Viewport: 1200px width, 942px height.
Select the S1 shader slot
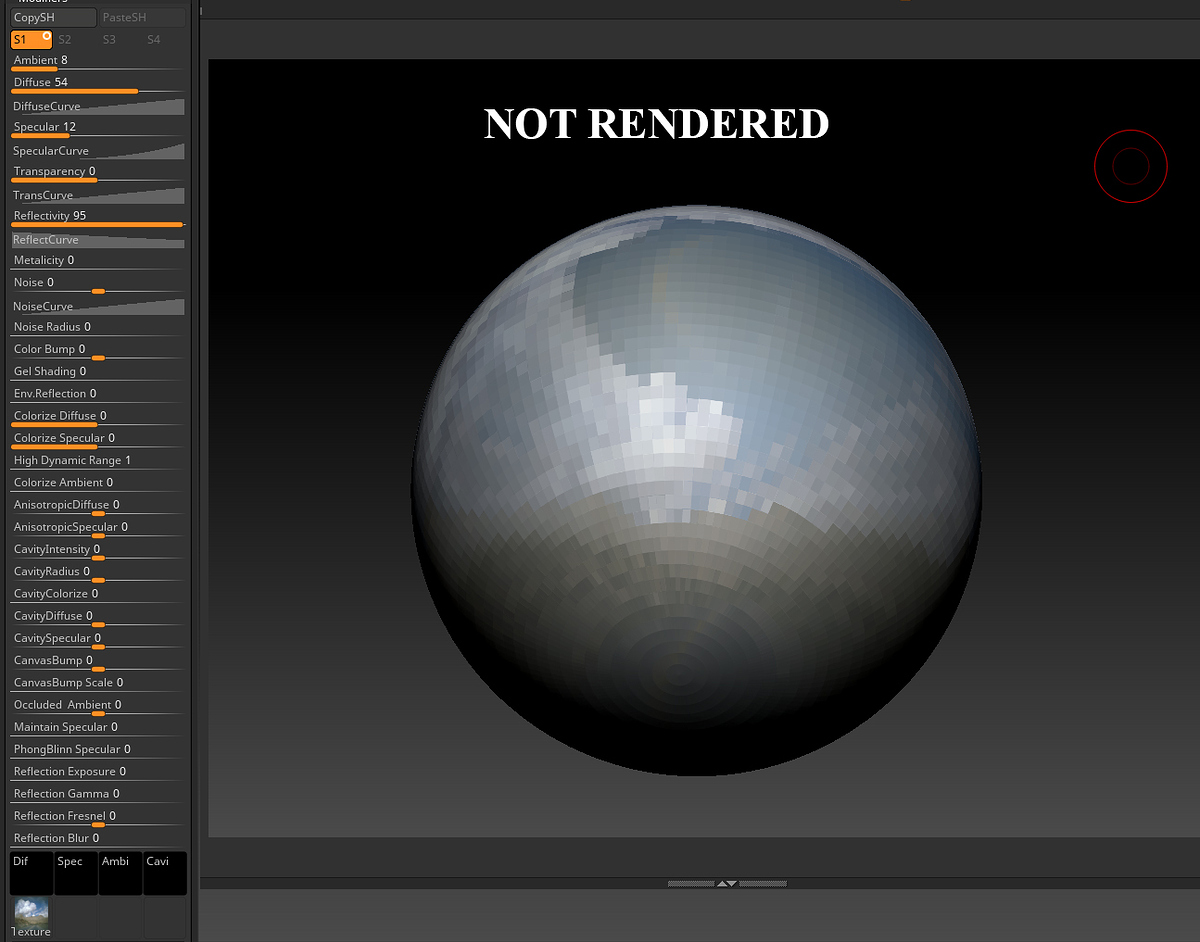tap(32, 40)
